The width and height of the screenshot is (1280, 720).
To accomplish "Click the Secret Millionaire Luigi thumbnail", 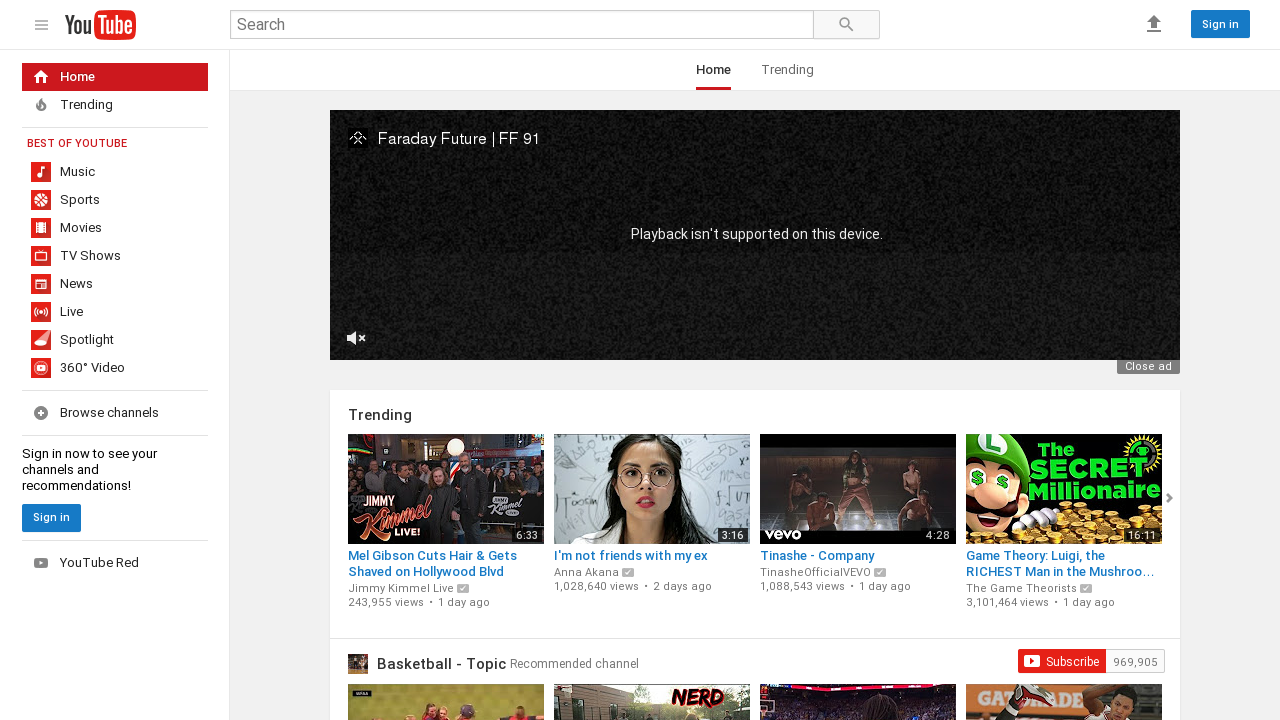I will (1064, 489).
